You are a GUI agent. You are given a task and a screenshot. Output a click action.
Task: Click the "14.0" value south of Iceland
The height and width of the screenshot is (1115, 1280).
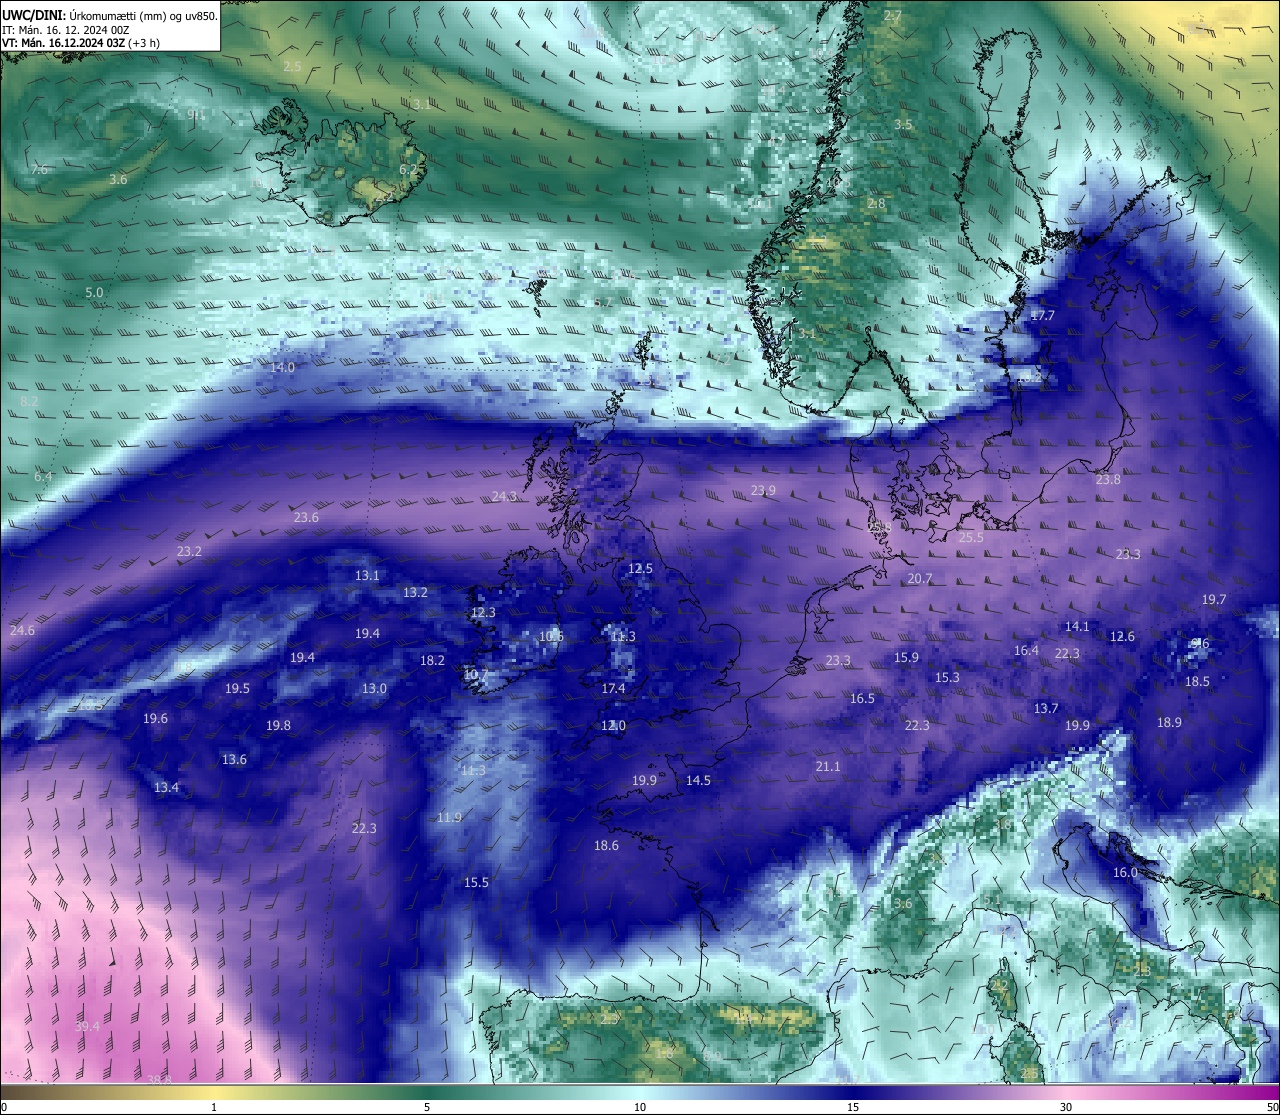[283, 367]
